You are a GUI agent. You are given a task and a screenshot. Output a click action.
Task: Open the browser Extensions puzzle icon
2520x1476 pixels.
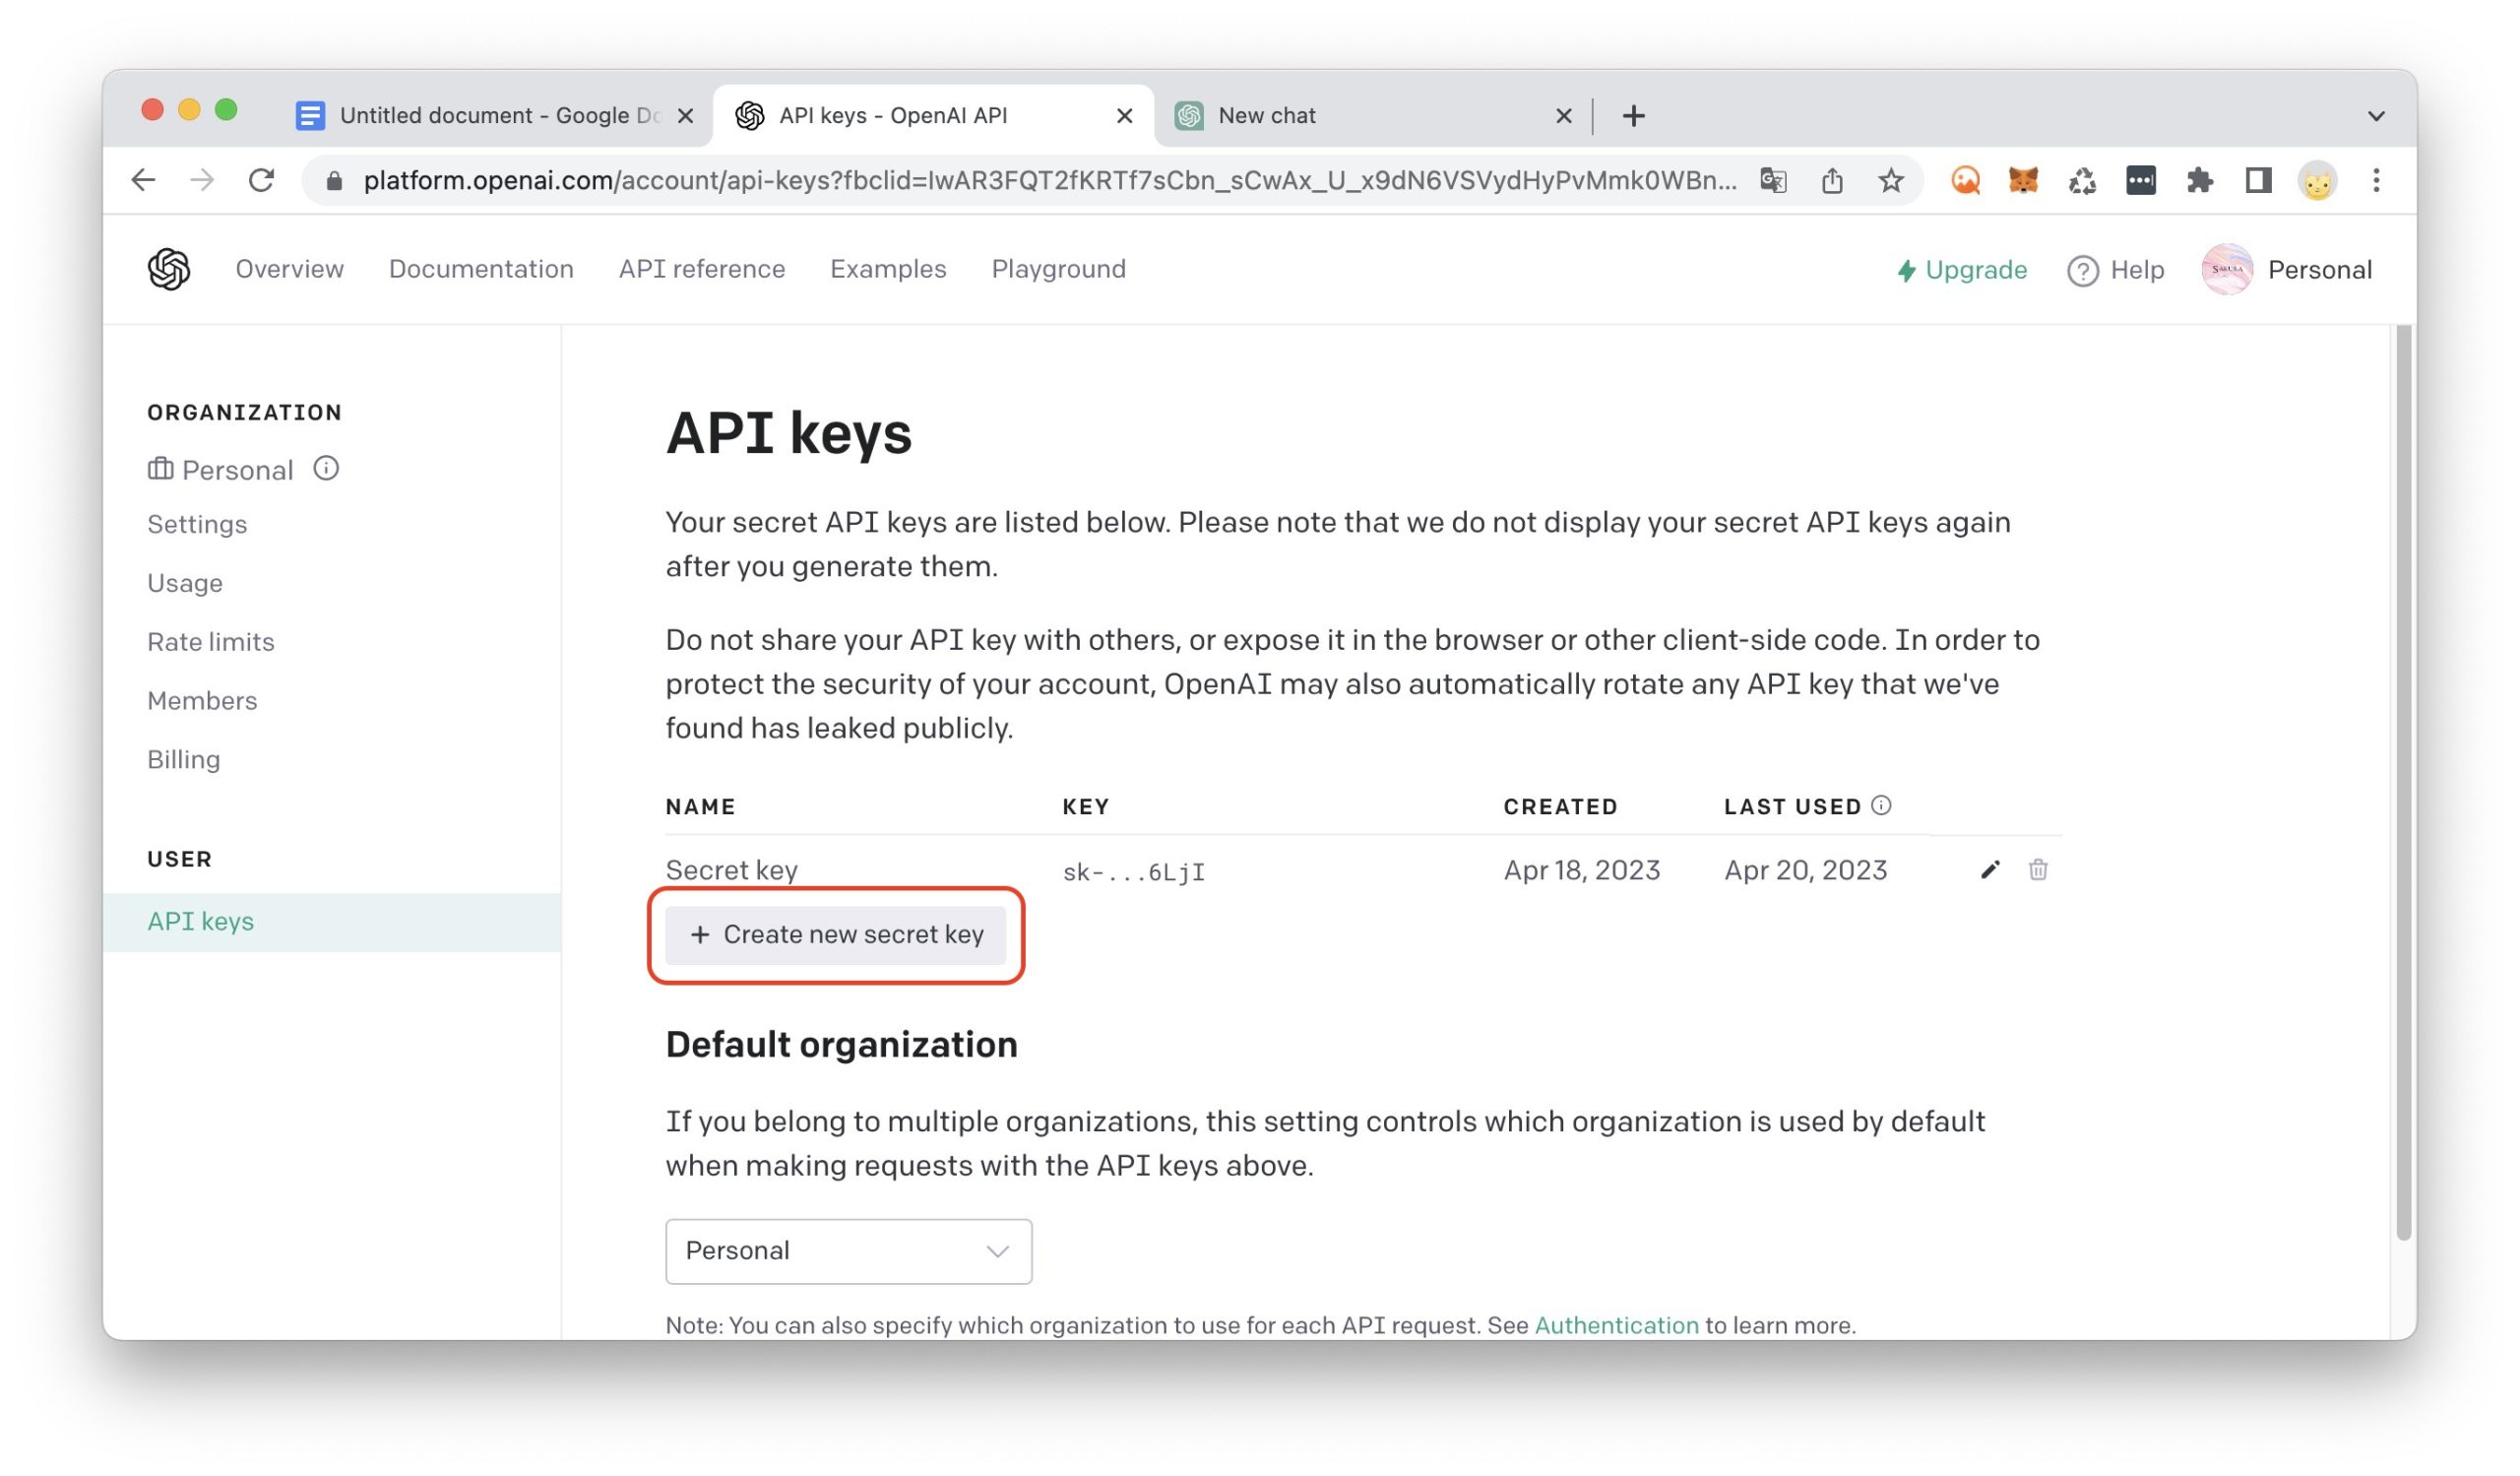2199,181
